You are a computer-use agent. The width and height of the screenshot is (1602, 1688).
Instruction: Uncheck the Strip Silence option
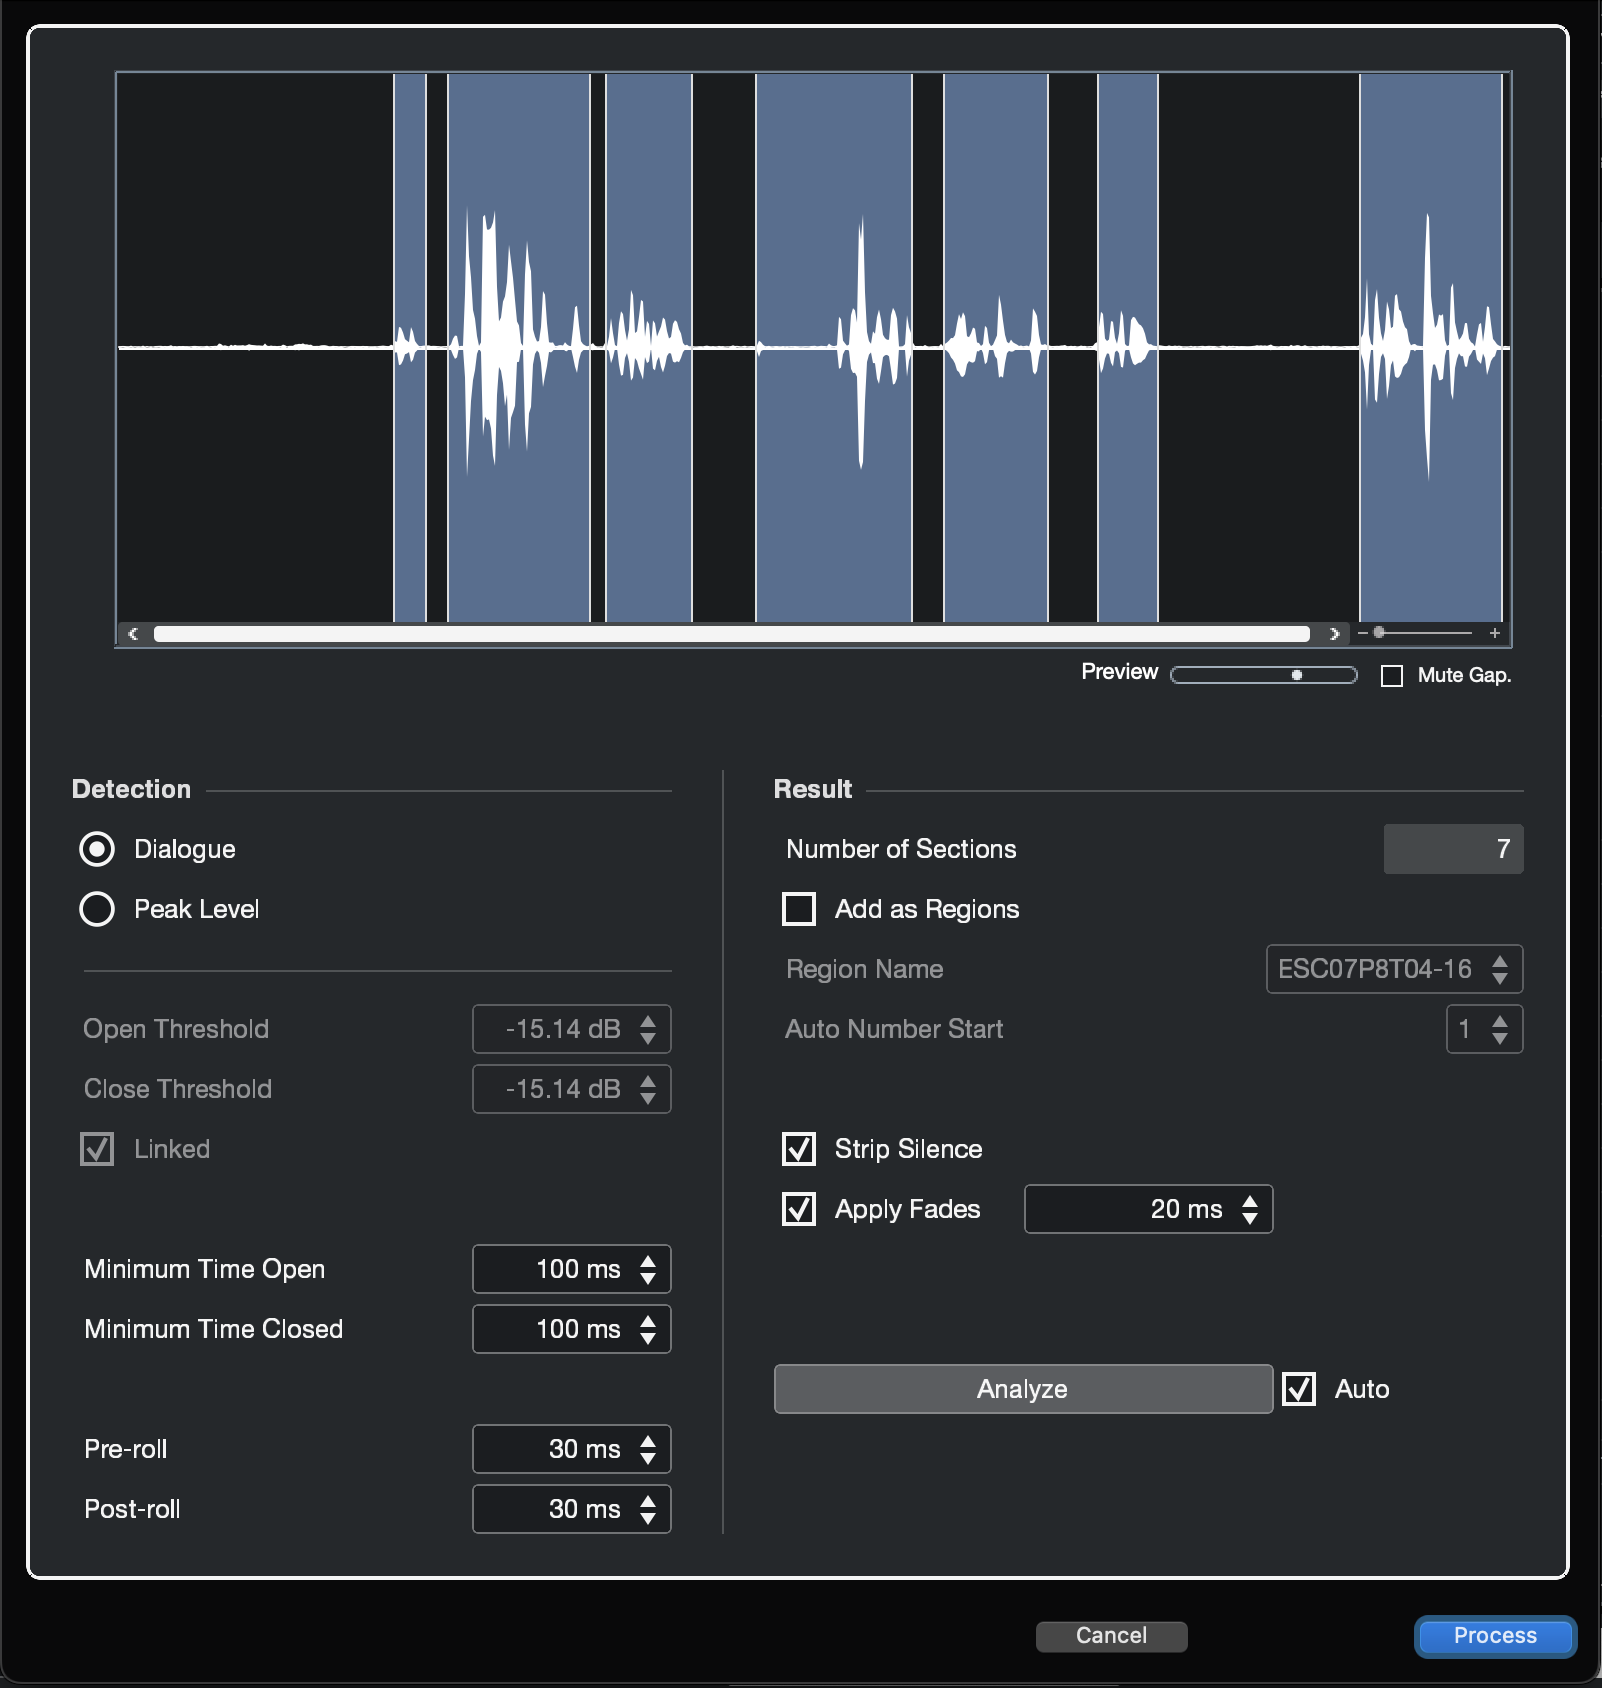[x=799, y=1149]
